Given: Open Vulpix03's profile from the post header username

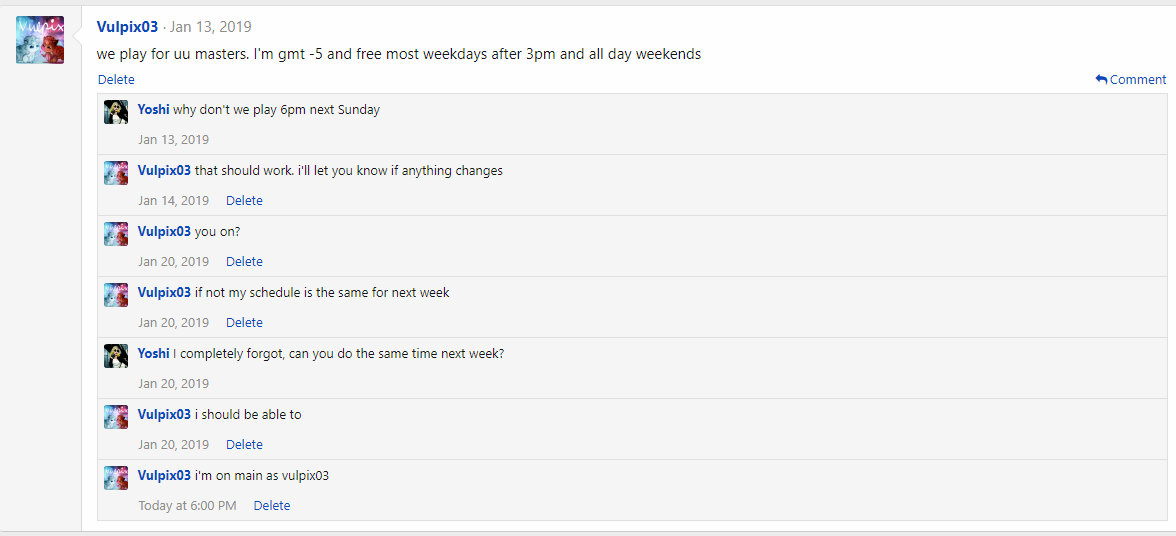Looking at the screenshot, I should pyautogui.click(x=127, y=27).
